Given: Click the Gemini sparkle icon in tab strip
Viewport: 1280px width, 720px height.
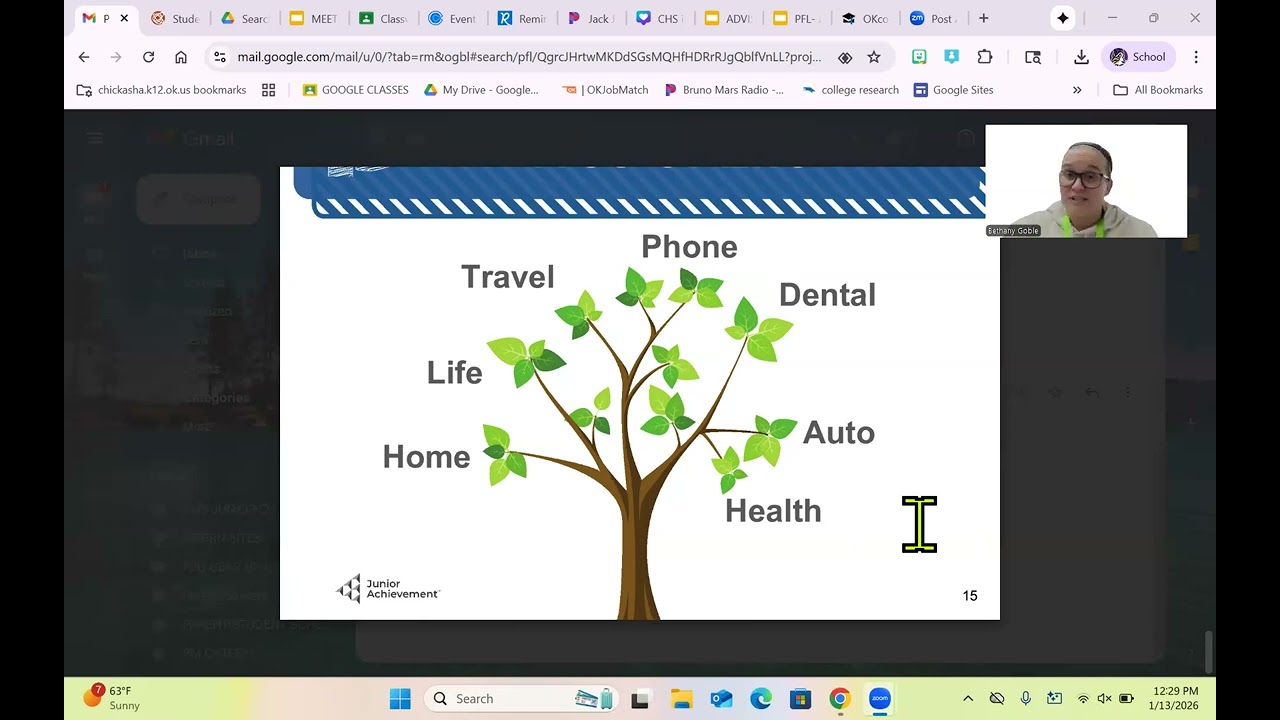Looking at the screenshot, I should pos(1063,18).
